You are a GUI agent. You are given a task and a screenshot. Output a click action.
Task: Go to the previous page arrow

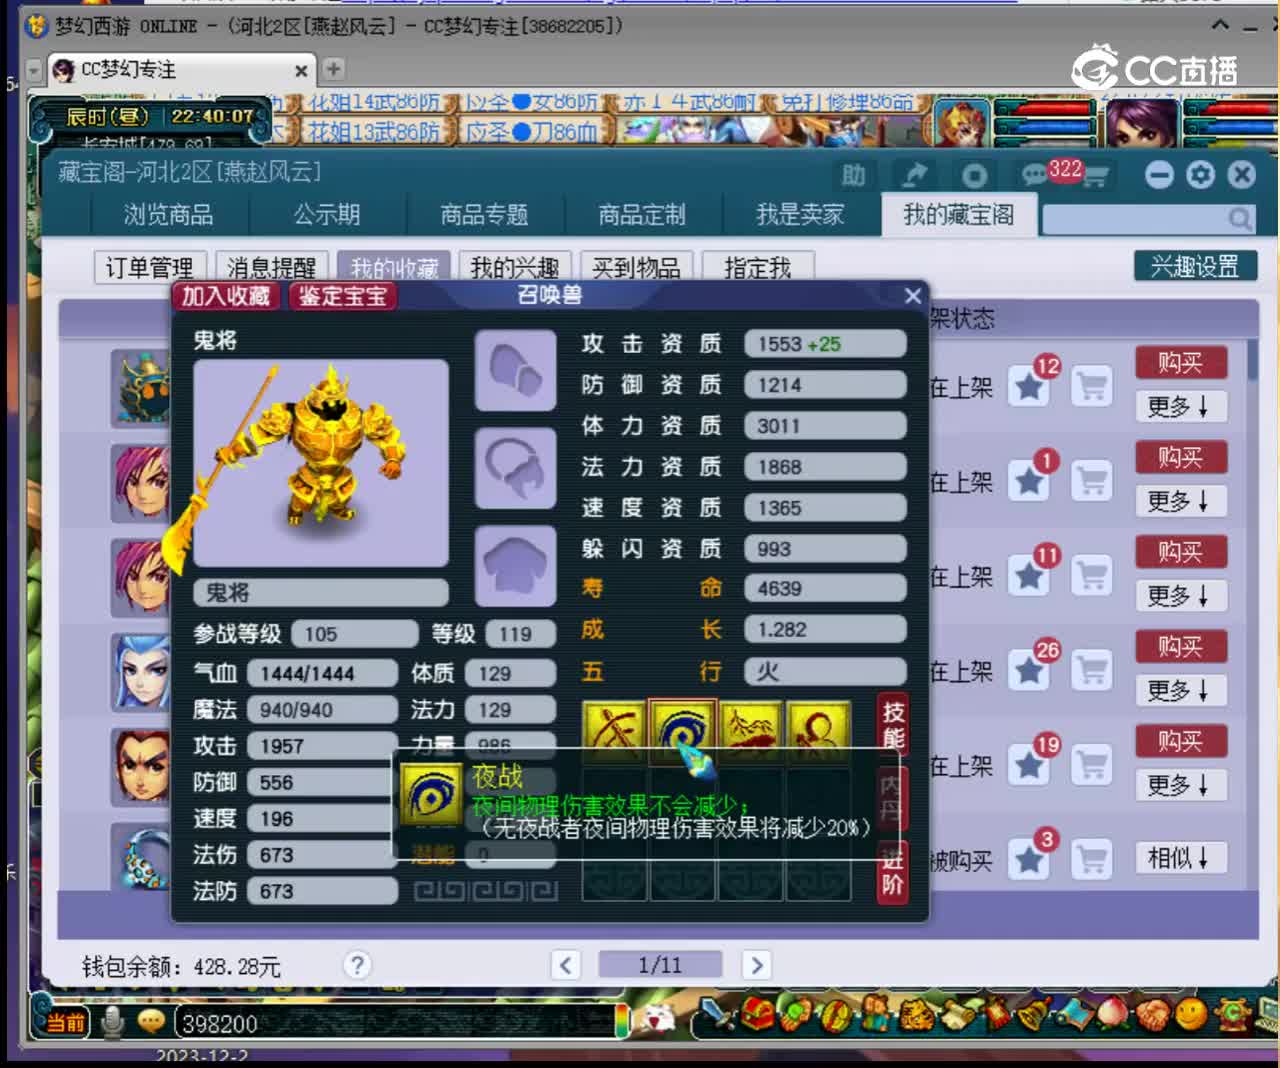click(566, 965)
